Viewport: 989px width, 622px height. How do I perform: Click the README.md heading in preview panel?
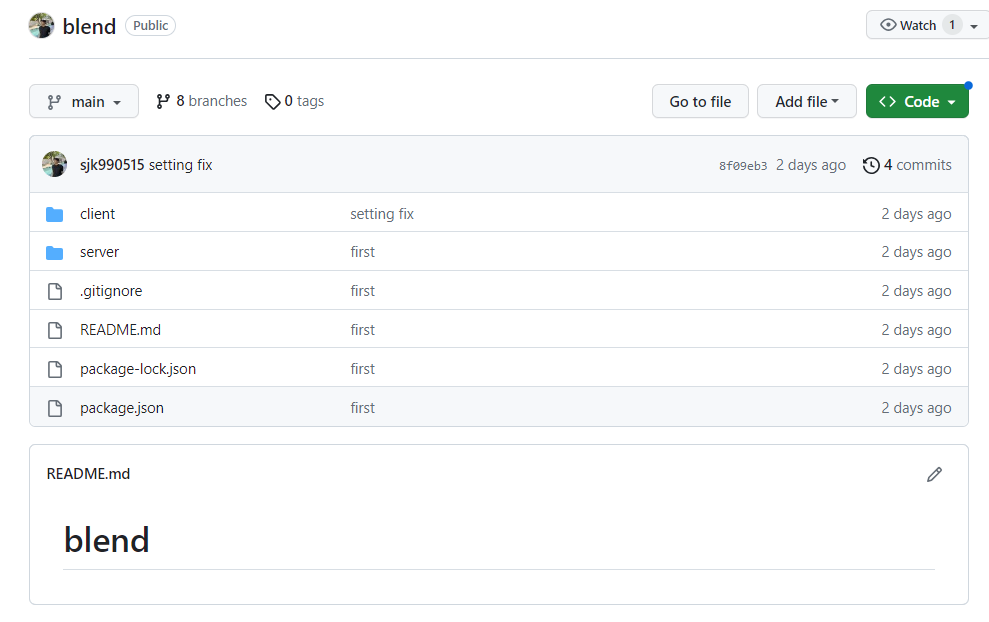(x=88, y=474)
